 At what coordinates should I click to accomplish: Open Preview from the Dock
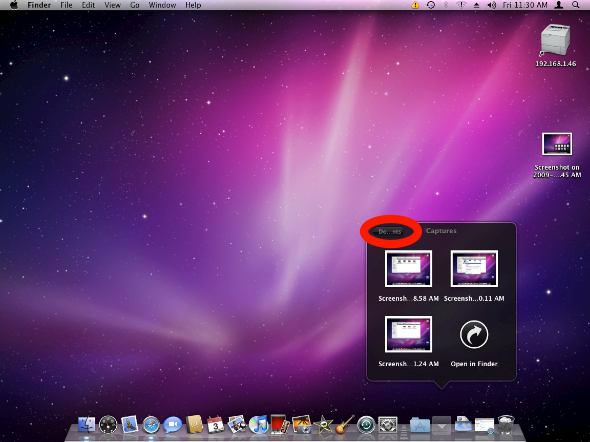pyautogui.click(x=237, y=425)
